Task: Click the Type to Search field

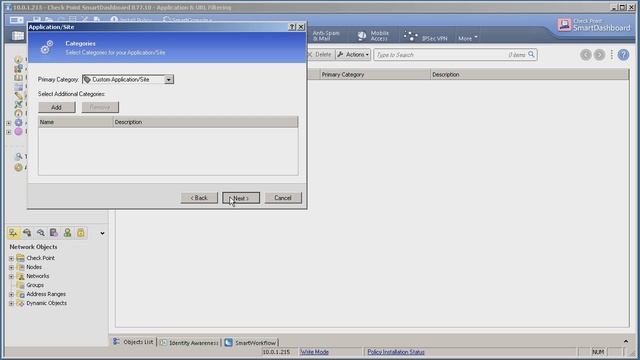Action: click(x=441, y=55)
